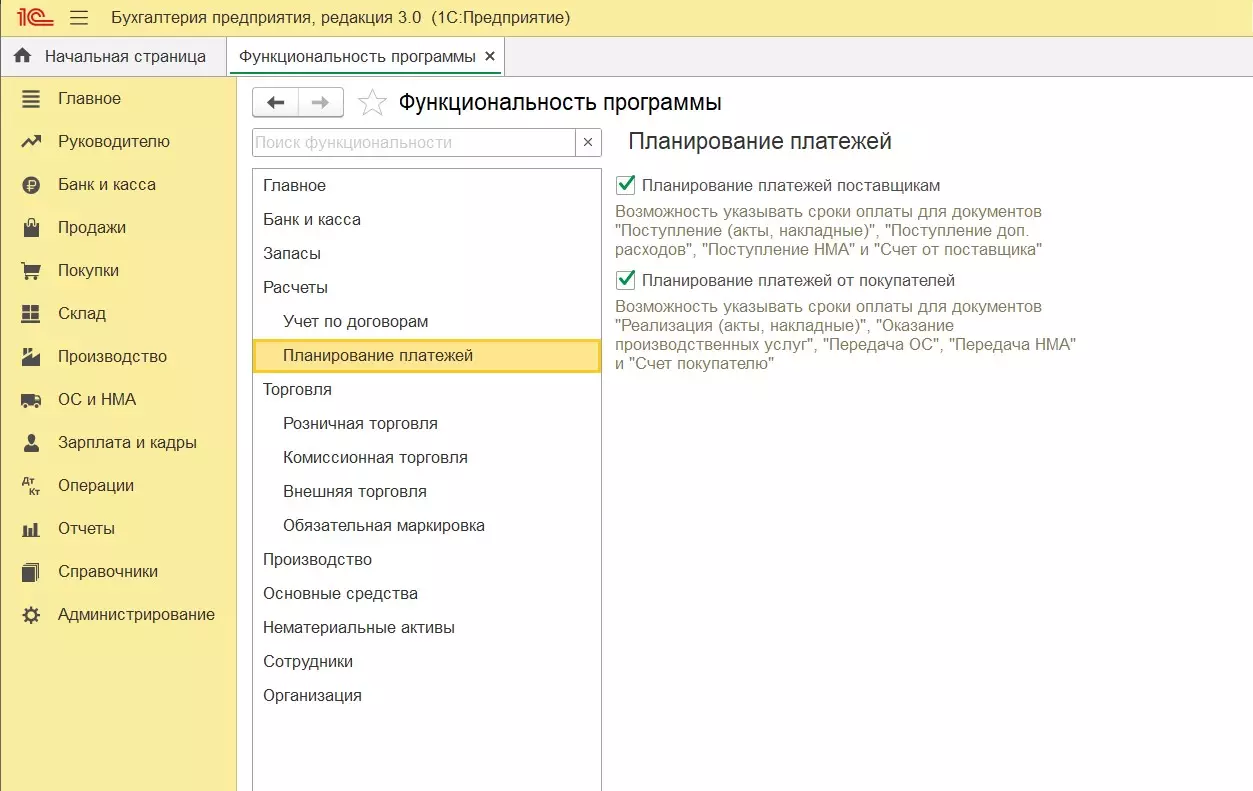Screen dimensions: 1253x791
Task: Click the Банк и касса ruble icon
Action: [x=31, y=184]
